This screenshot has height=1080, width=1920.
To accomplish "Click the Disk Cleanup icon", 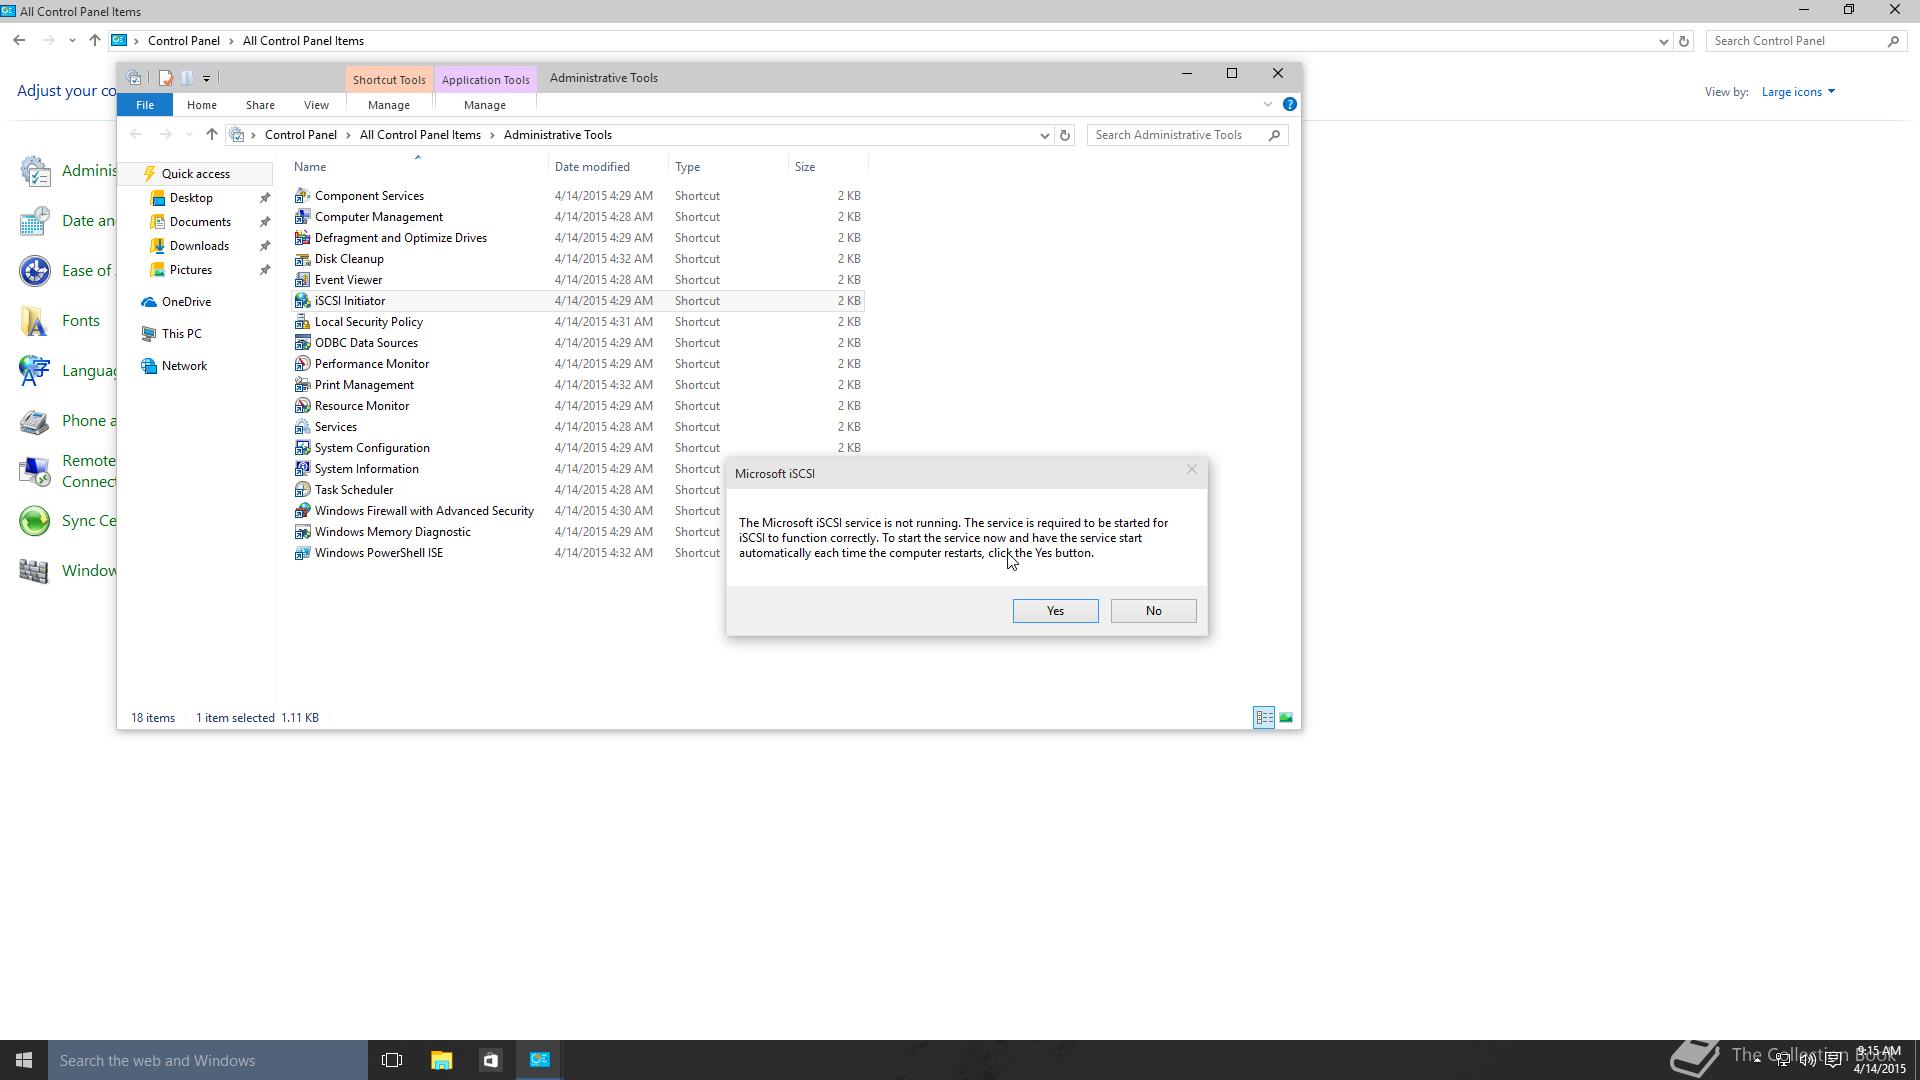I will [302, 259].
